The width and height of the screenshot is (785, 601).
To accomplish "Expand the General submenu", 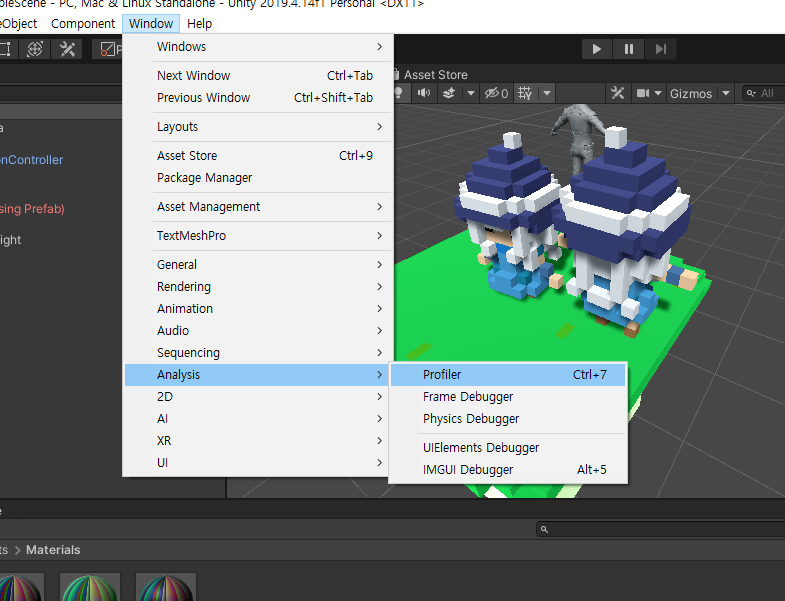I will [x=258, y=265].
